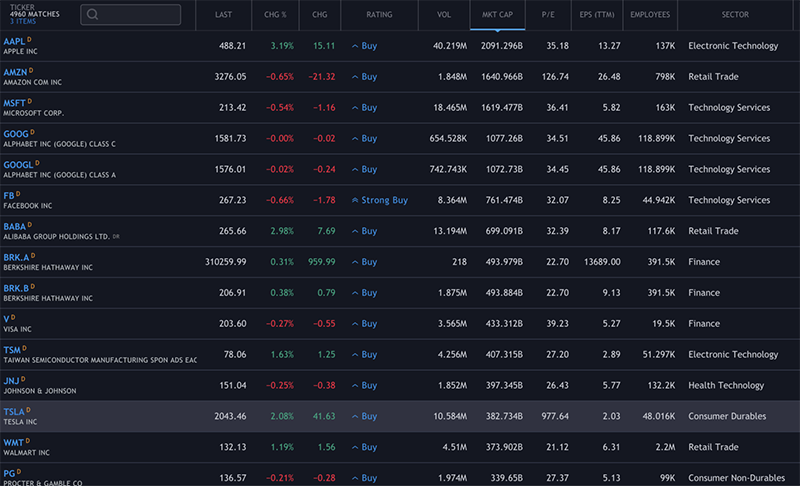Click Berkshire's last price 310259.99
Viewport: 800px width, 486px height.
[226, 262]
